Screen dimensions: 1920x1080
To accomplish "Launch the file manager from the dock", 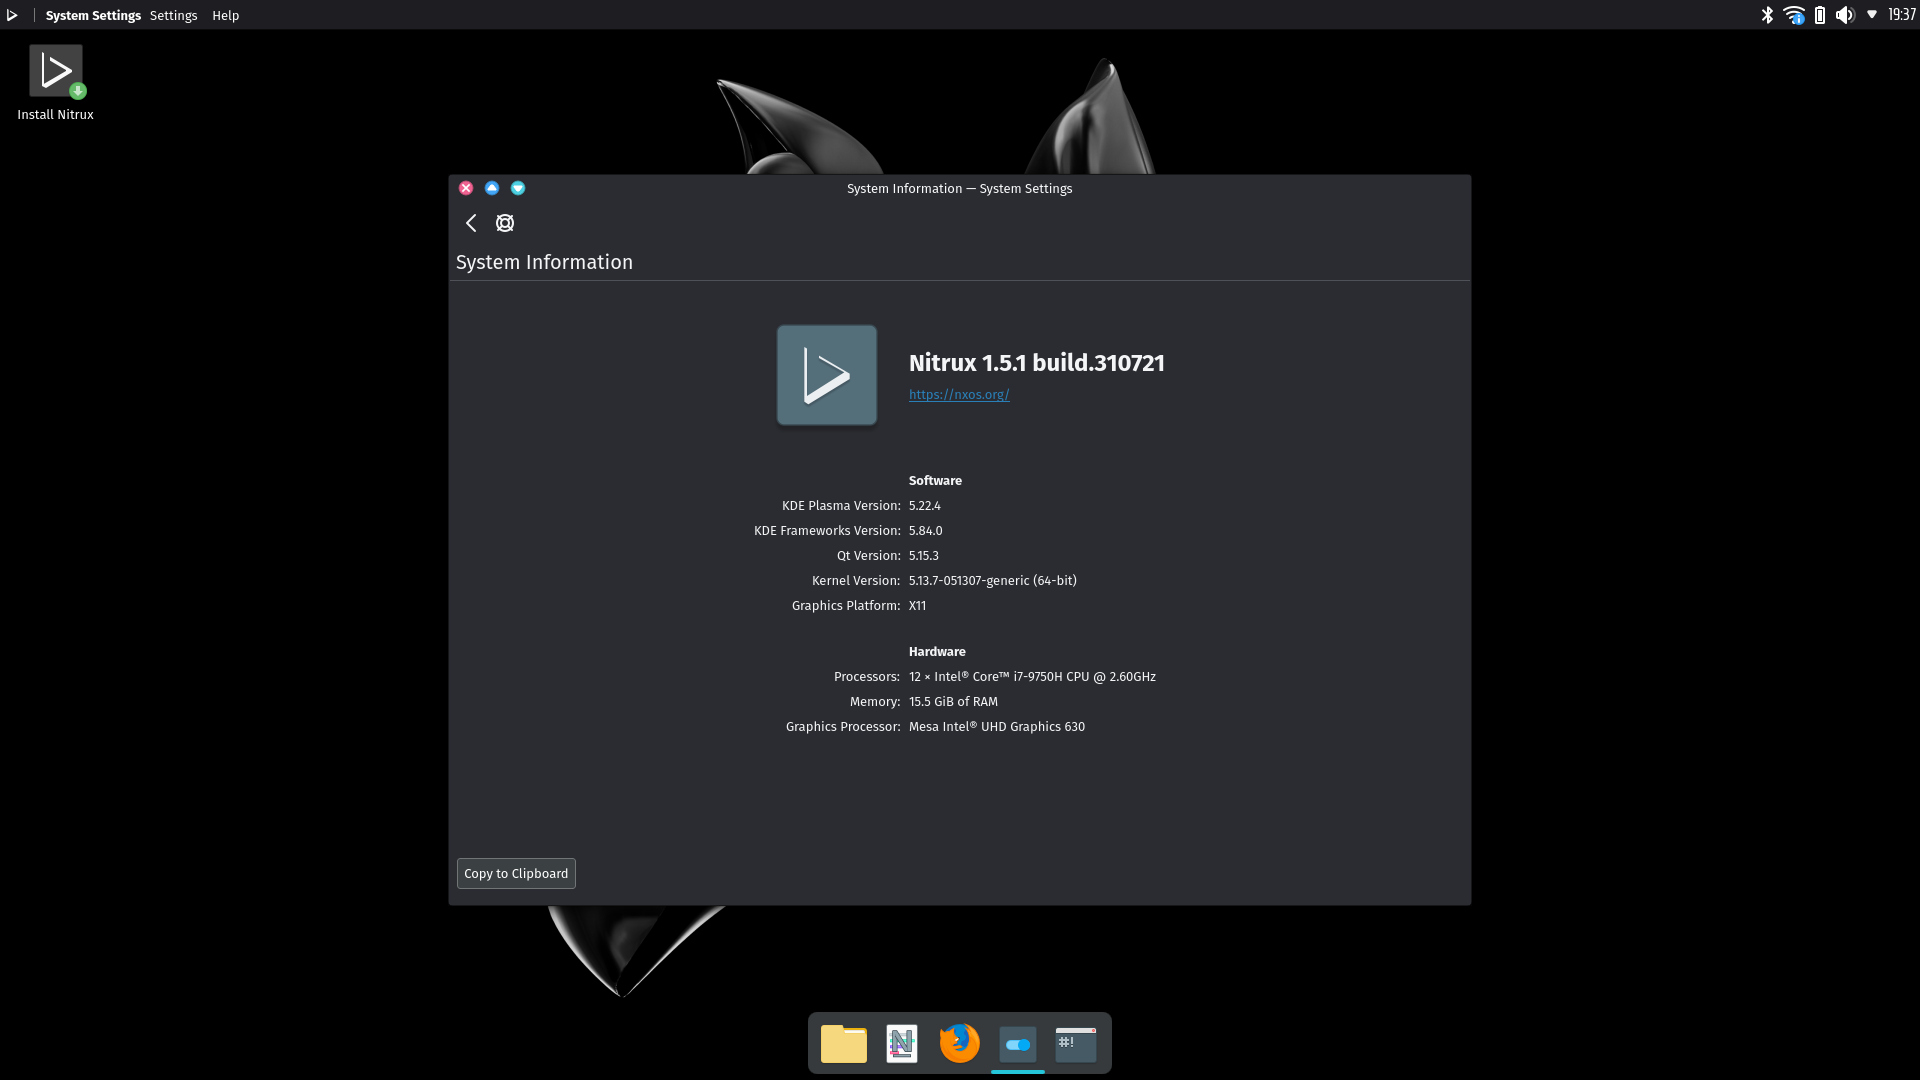I will [x=843, y=1043].
